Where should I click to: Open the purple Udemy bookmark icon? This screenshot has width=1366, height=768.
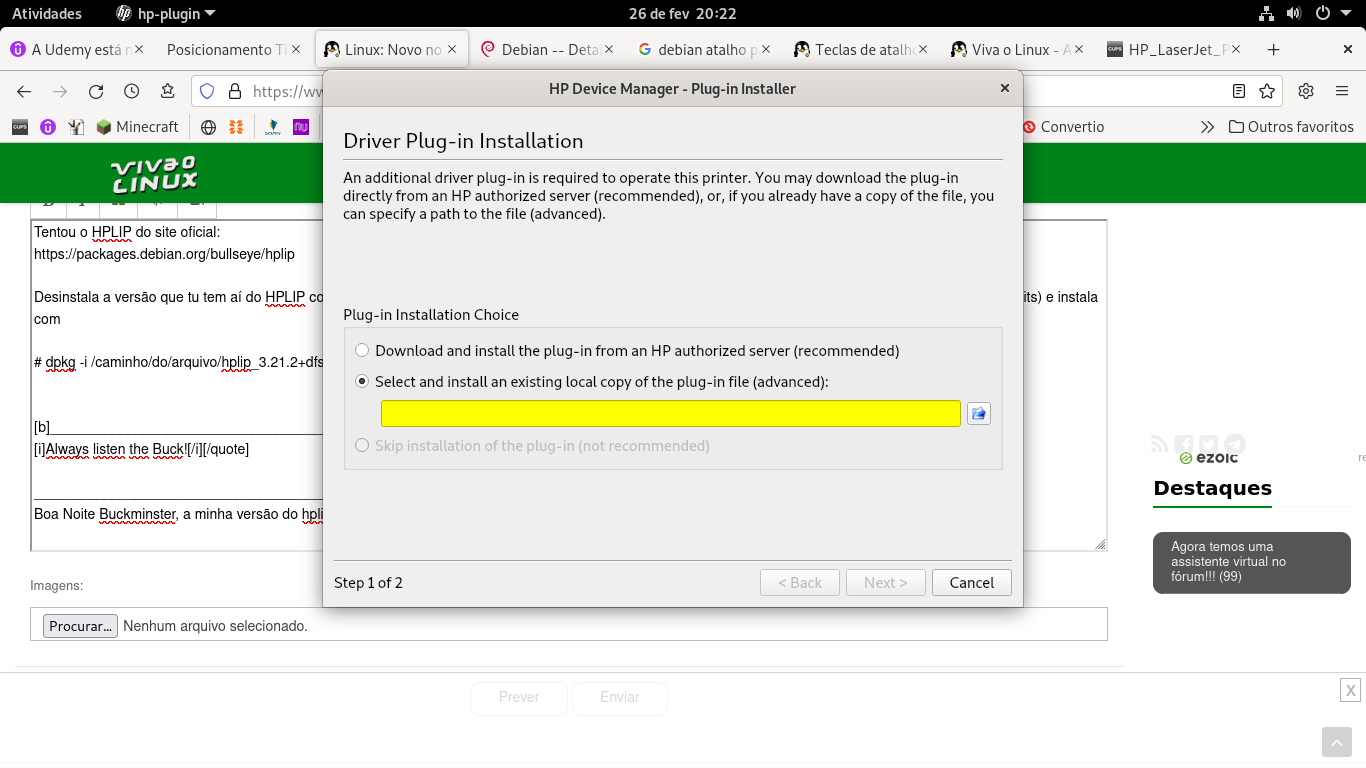click(x=48, y=127)
